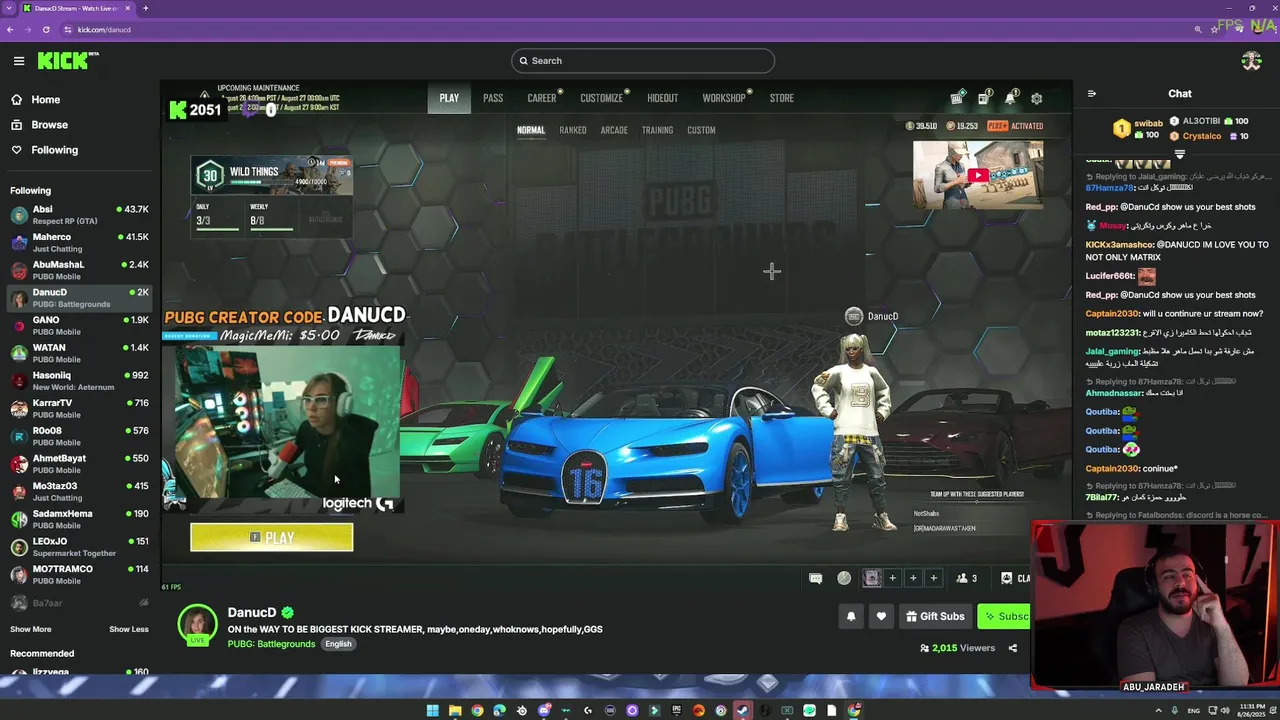Viewport: 1280px width, 720px height.
Task: Open KarrarTV channel in following list
Action: tap(79, 409)
